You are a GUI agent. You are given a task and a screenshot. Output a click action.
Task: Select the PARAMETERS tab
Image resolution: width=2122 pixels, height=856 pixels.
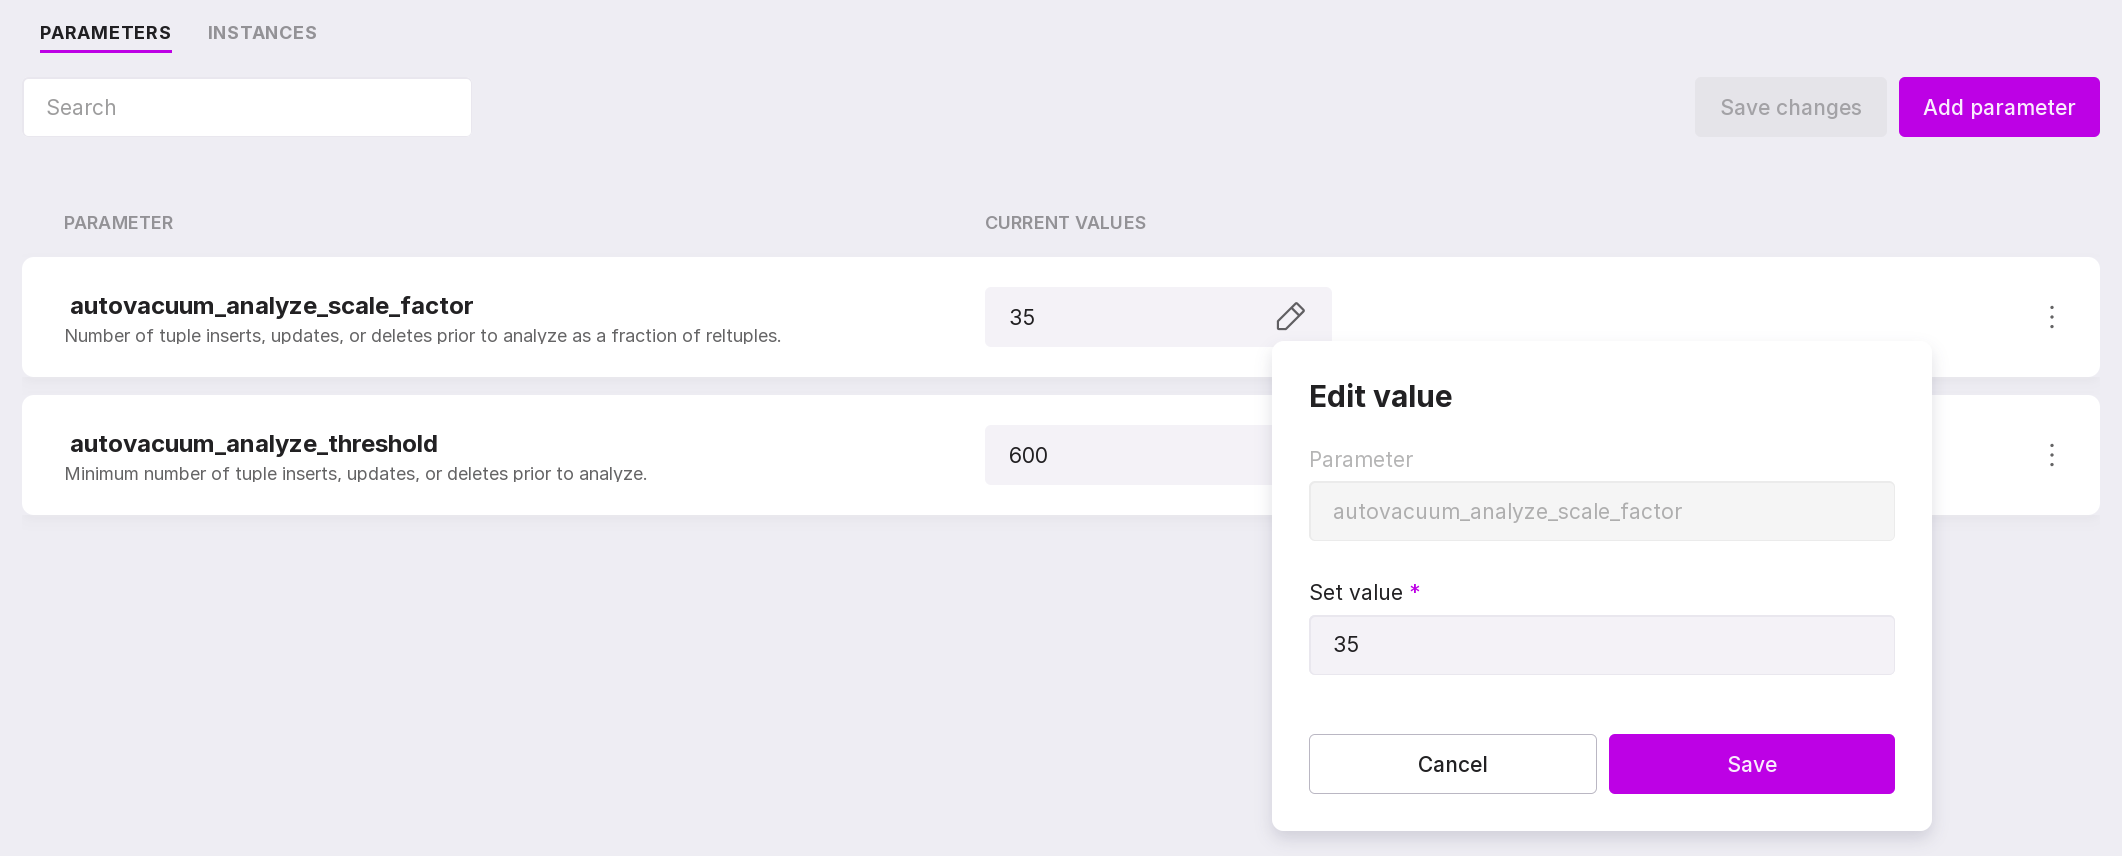coord(105,33)
